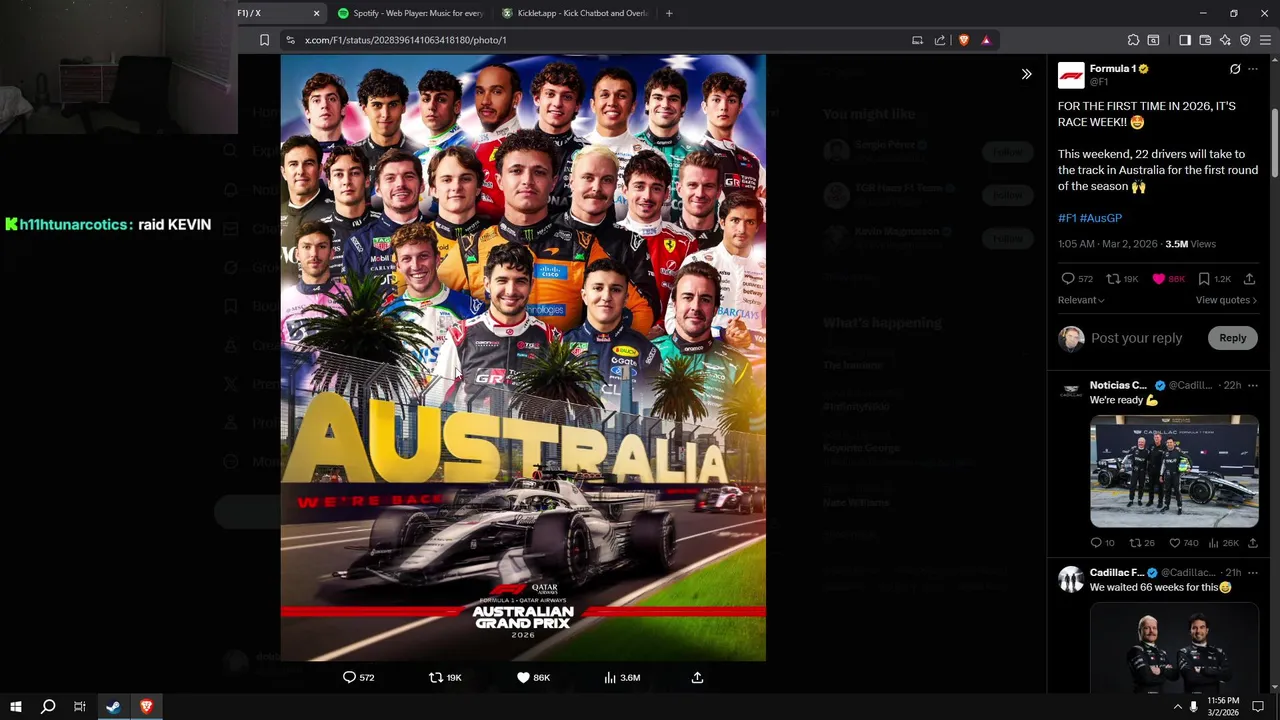Image resolution: width=1280 pixels, height=720 pixels.
Task: Open the Noticias C... profile name
Action: (1118, 385)
